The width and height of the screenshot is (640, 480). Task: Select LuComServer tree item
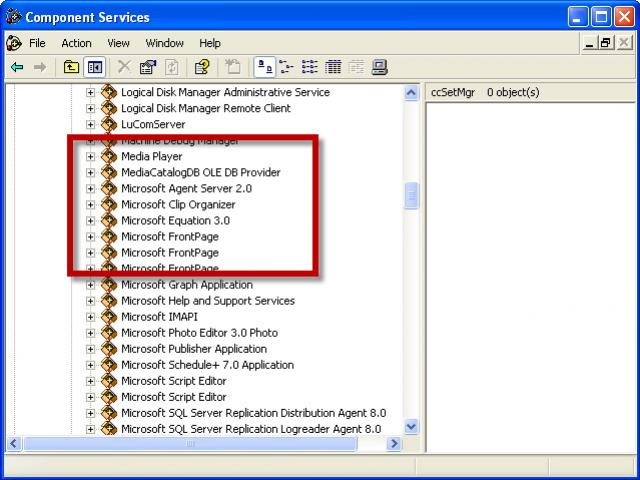tap(153, 124)
